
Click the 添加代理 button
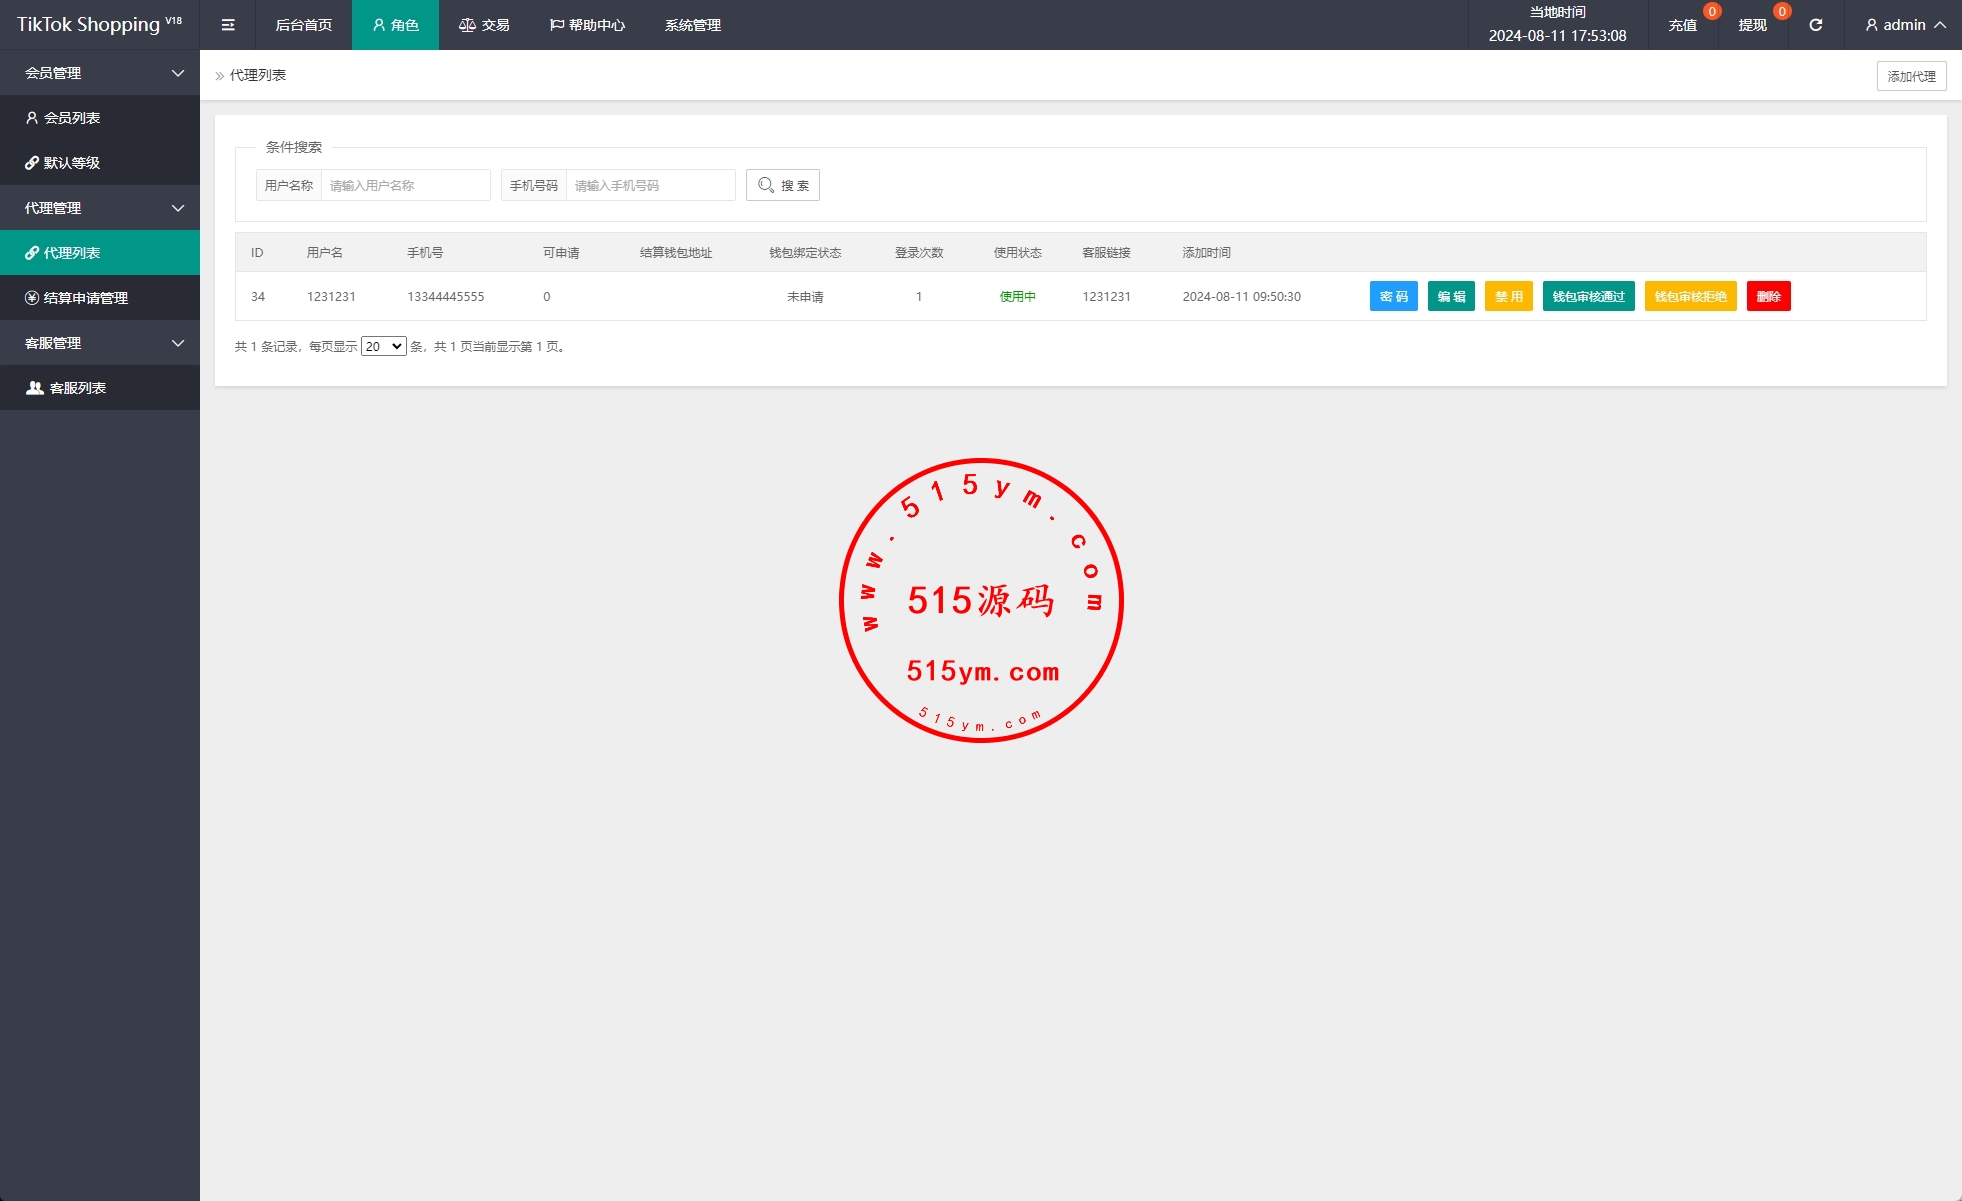(1911, 76)
